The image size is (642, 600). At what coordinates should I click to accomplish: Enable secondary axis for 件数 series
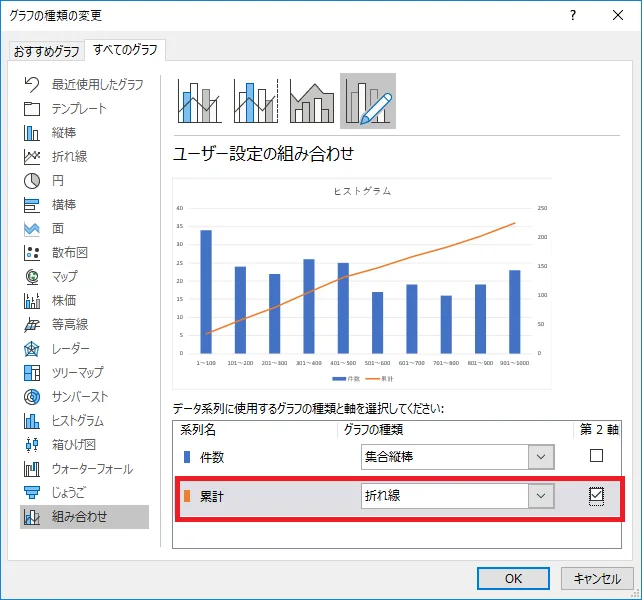(x=597, y=456)
